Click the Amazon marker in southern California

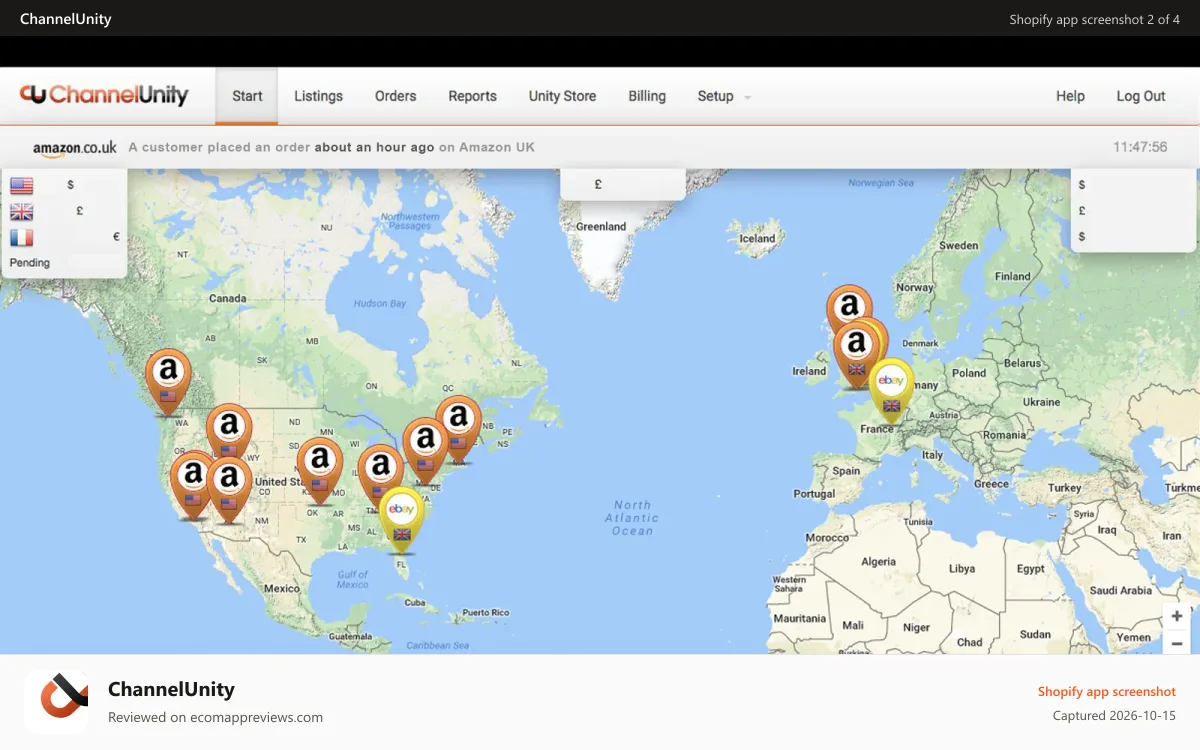[229, 490]
